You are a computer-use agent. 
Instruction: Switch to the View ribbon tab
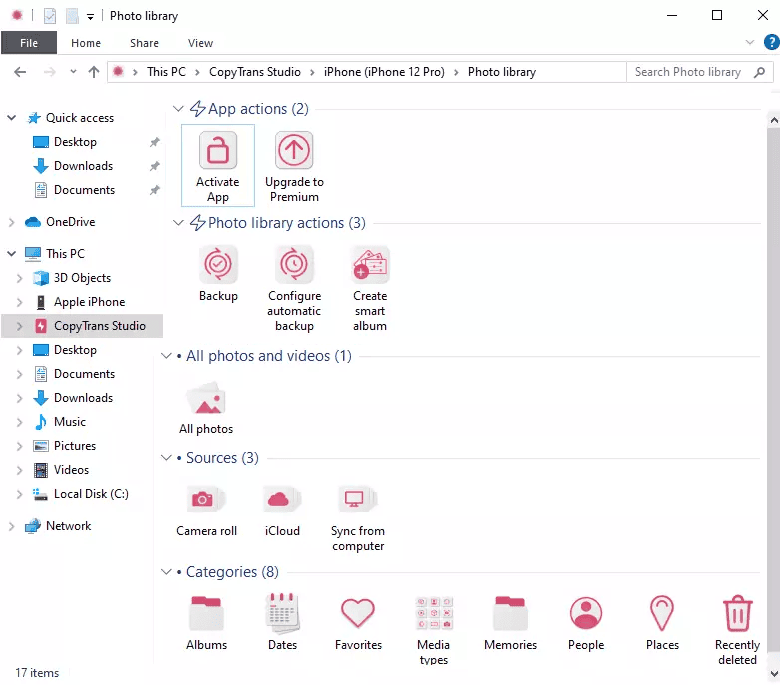[200, 43]
